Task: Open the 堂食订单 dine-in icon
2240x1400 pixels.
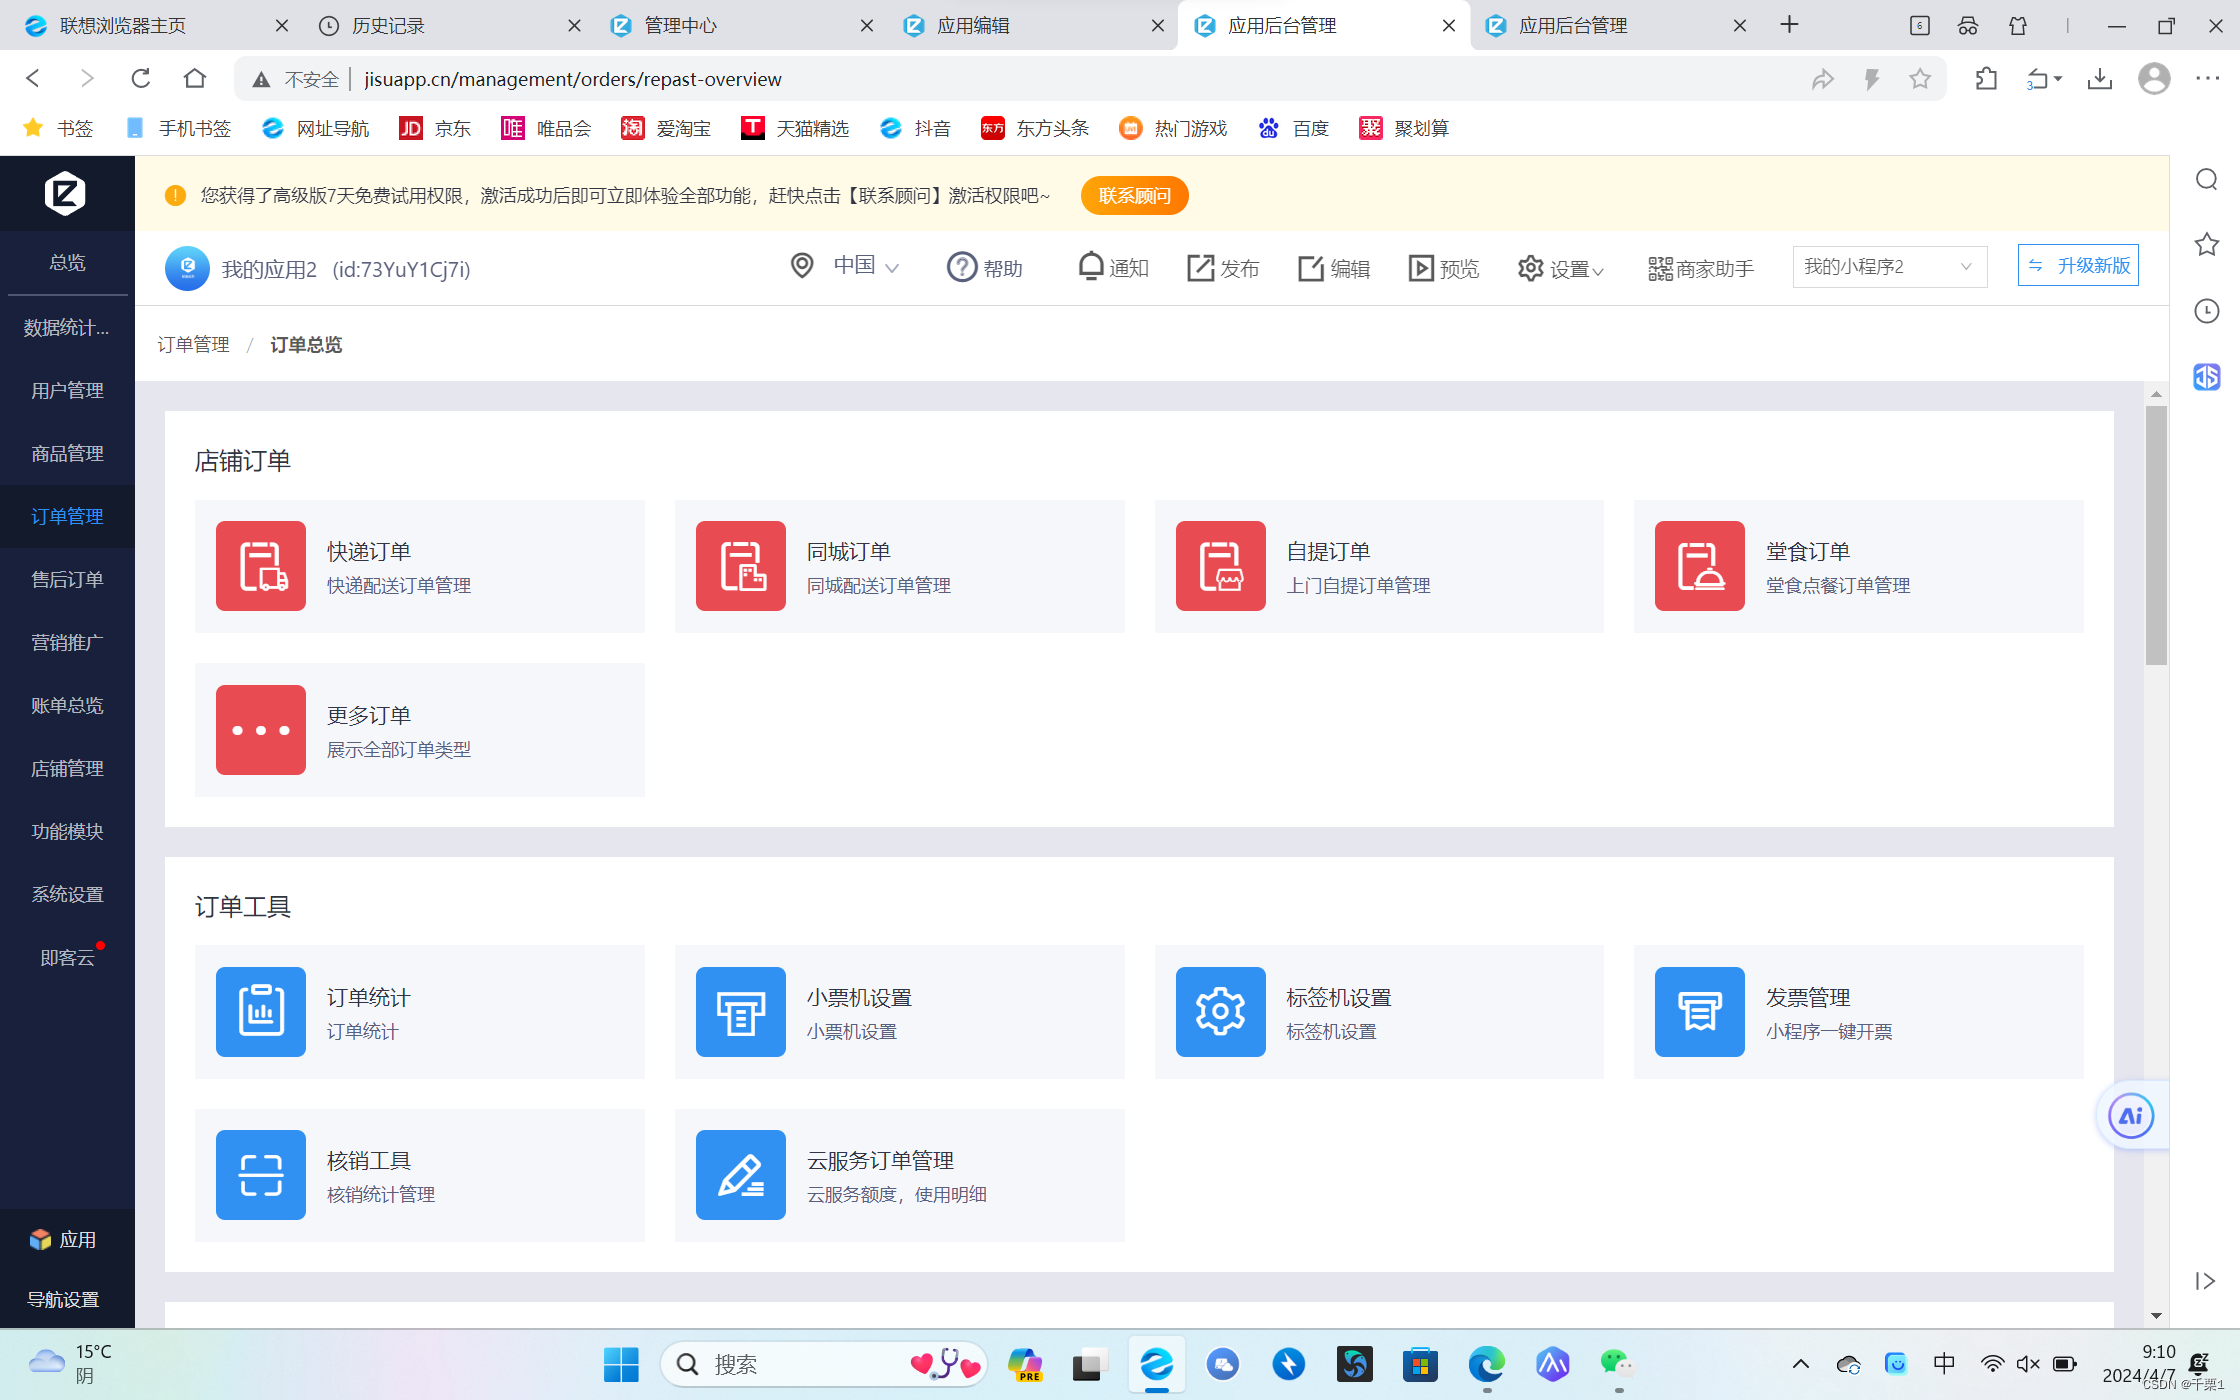Action: (x=1699, y=566)
